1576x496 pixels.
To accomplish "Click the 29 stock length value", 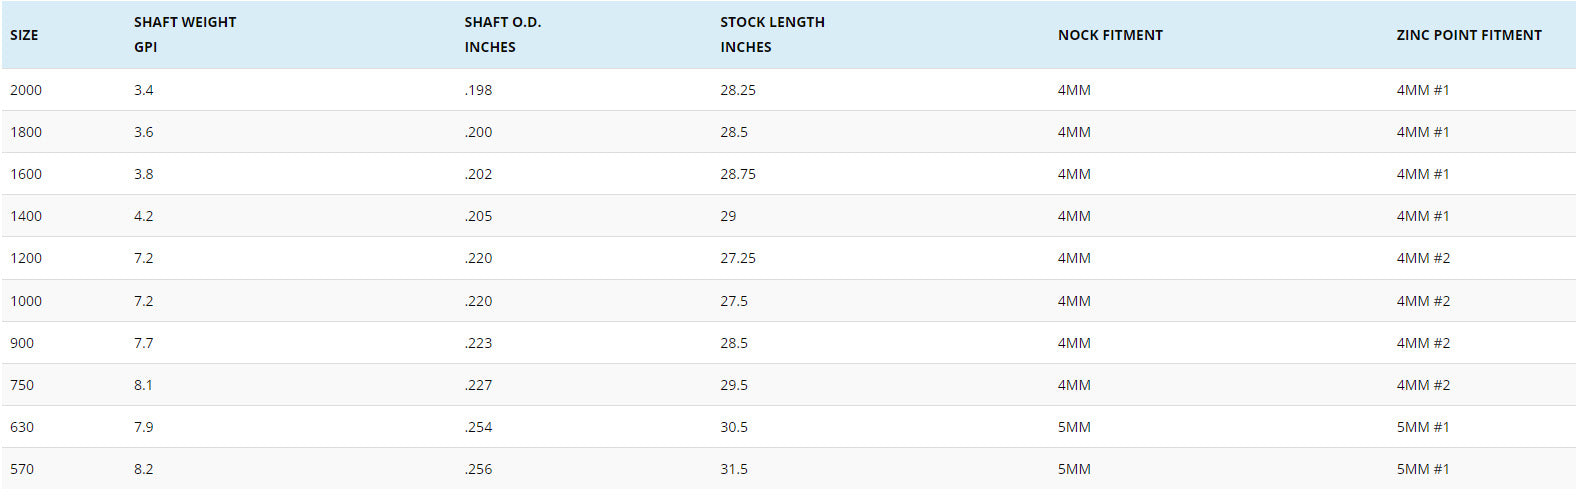I will pyautogui.click(x=728, y=216).
